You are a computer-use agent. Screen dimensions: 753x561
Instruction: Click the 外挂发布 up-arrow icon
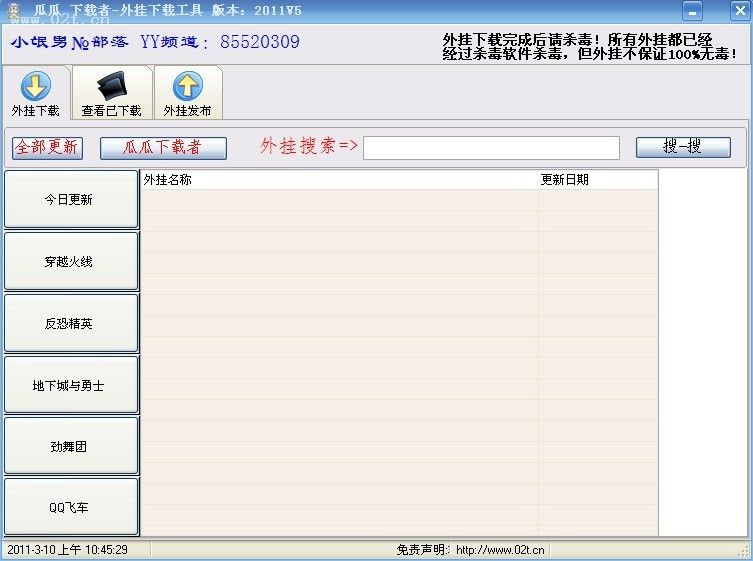[187, 86]
